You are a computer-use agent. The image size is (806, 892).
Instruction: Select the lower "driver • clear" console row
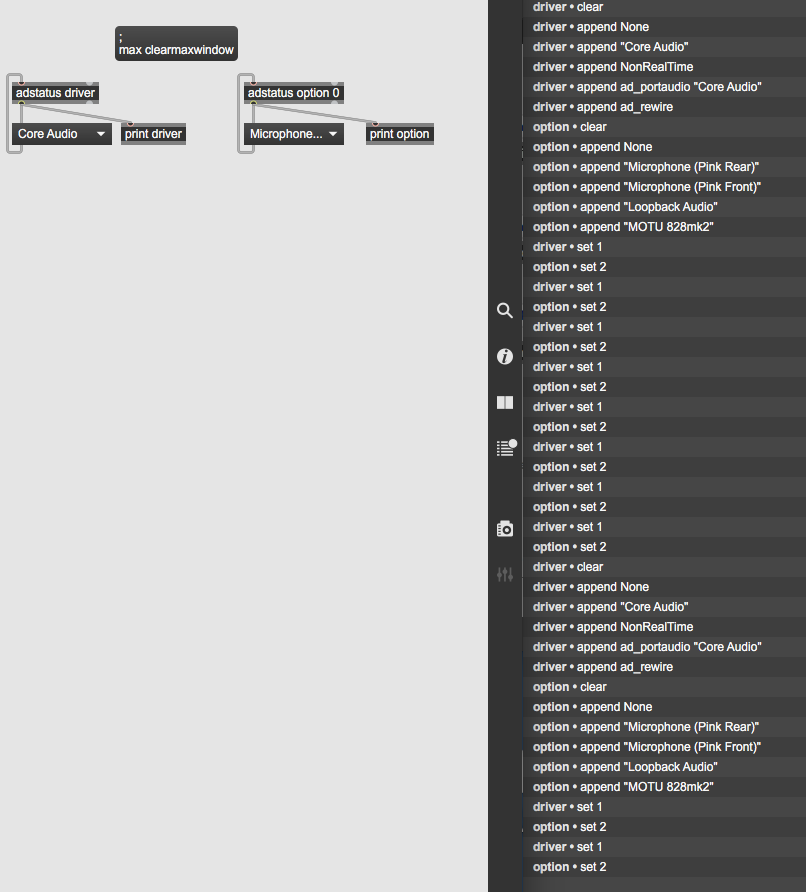(664, 567)
